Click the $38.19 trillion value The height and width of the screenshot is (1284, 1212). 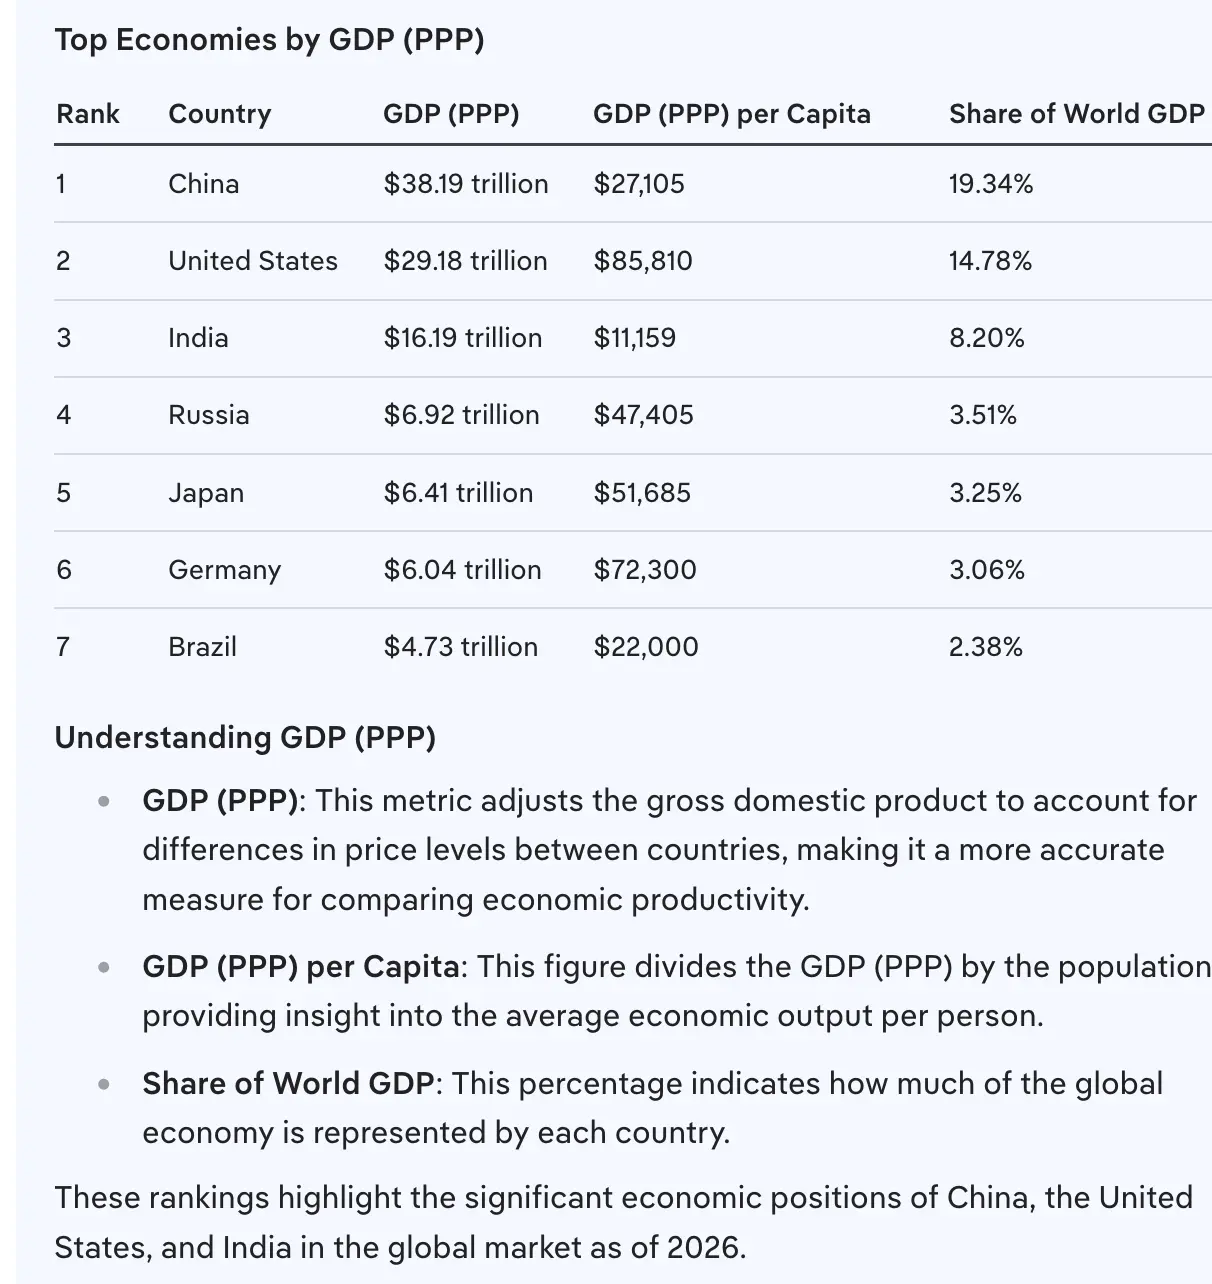[466, 184]
